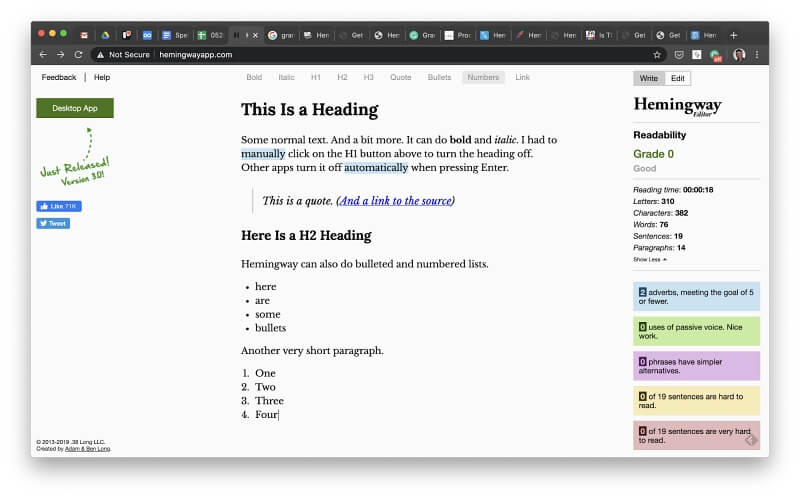800x498 pixels.
Task: Place cursor after 'Four' list item
Action: (x=279, y=414)
